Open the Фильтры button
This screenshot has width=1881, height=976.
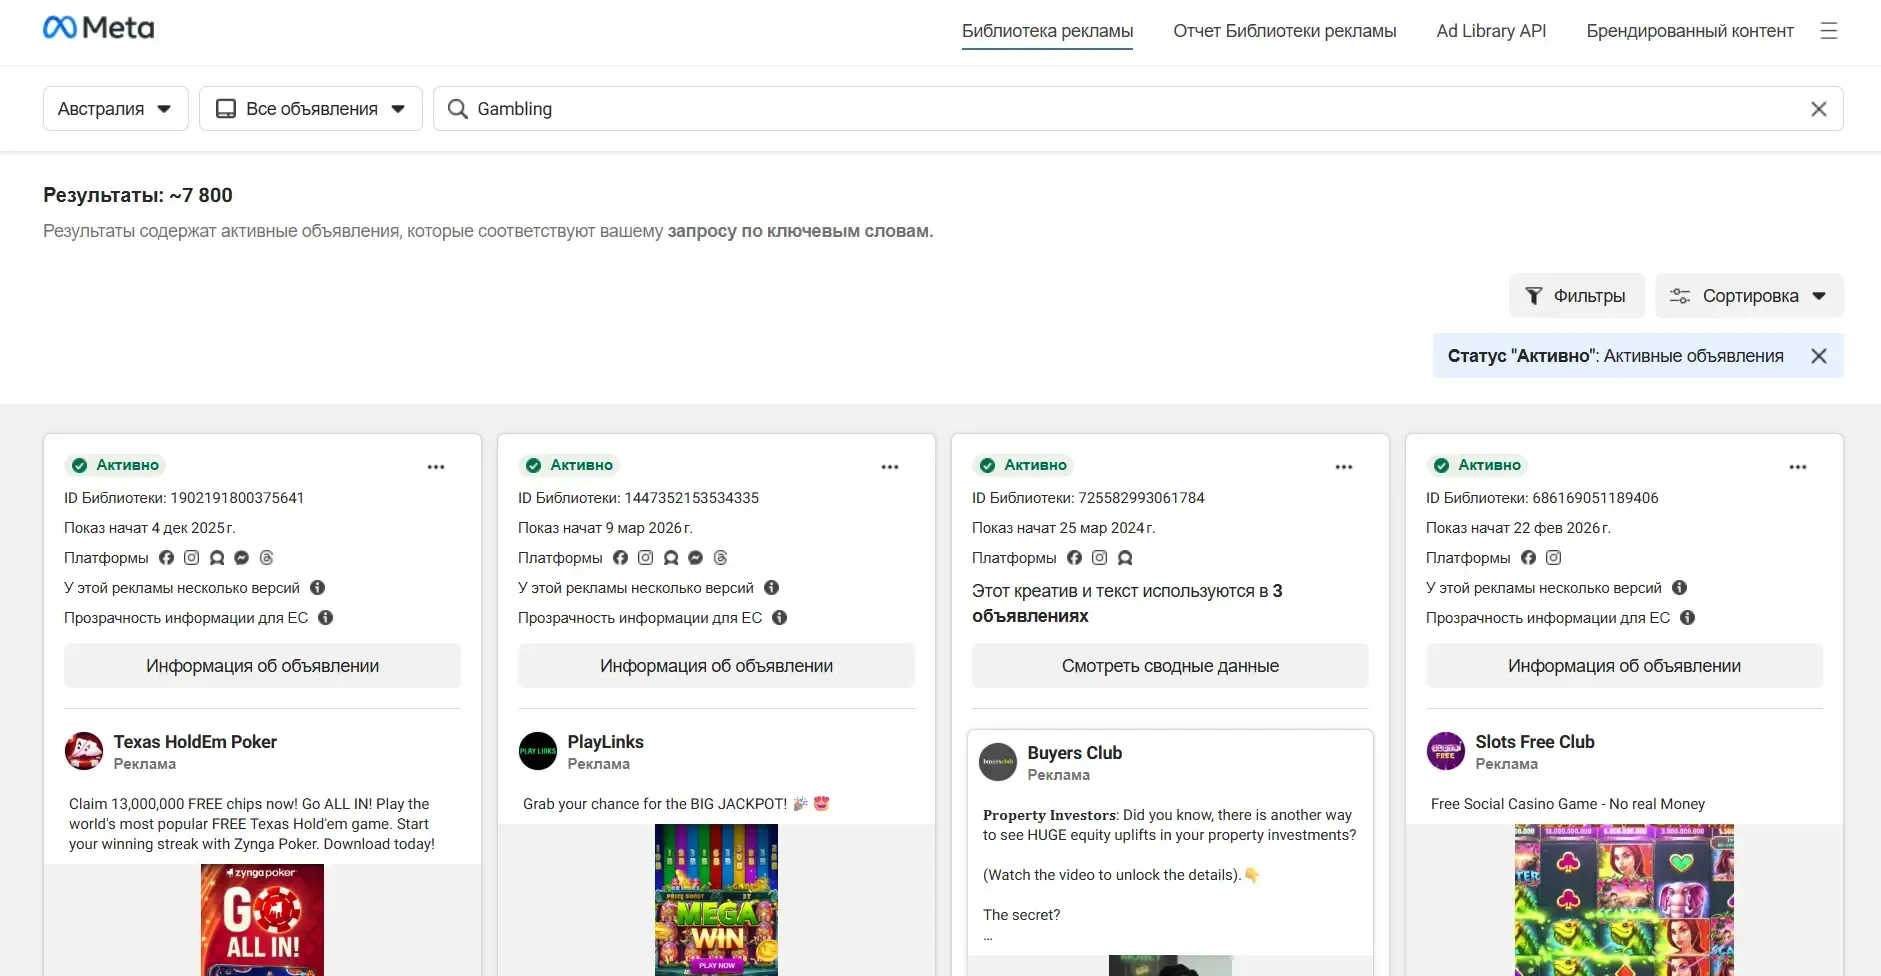point(1575,296)
